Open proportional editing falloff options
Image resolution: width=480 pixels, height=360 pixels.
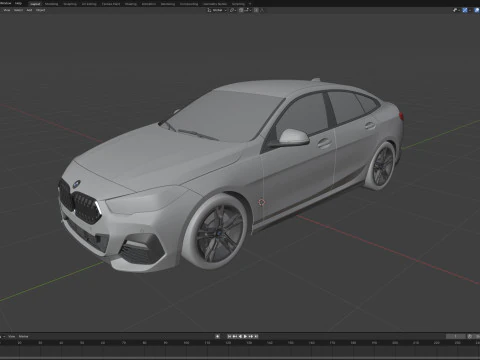(262, 10)
